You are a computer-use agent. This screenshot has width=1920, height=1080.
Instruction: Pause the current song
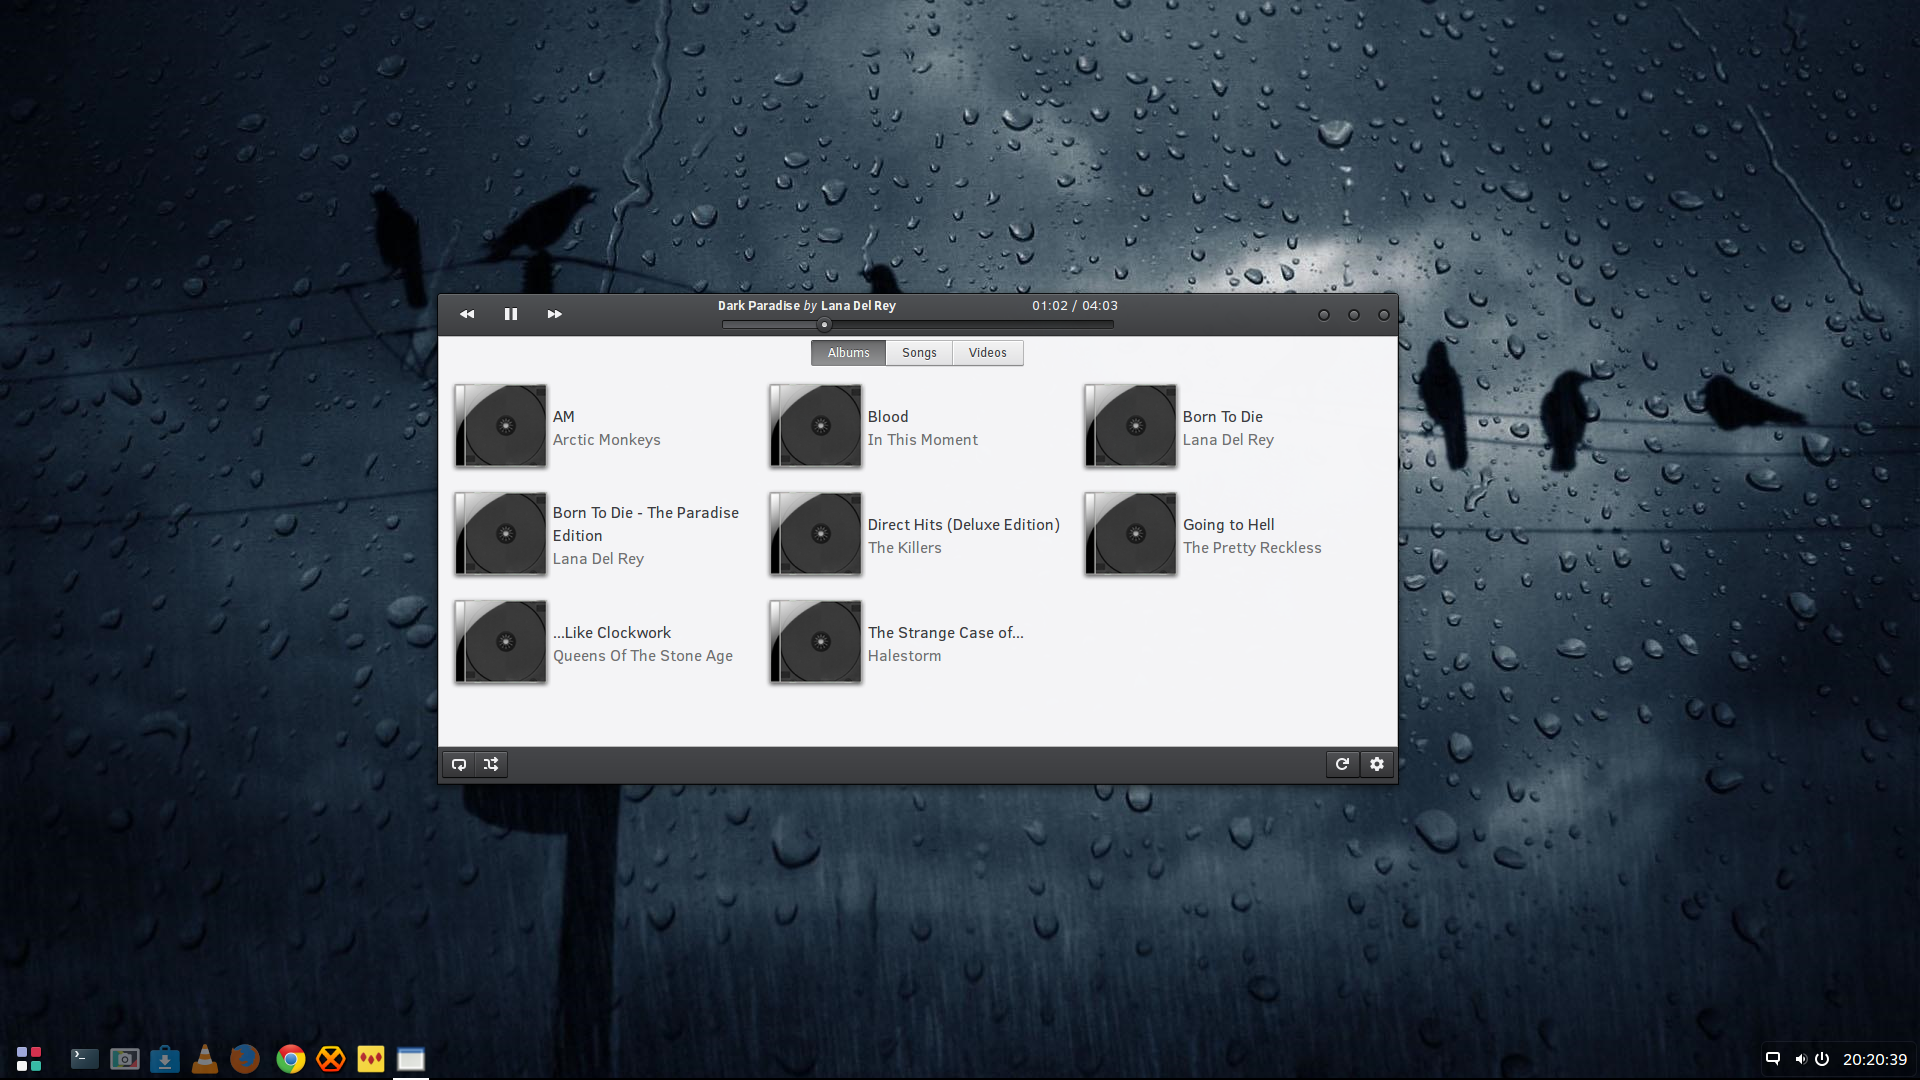tap(511, 314)
